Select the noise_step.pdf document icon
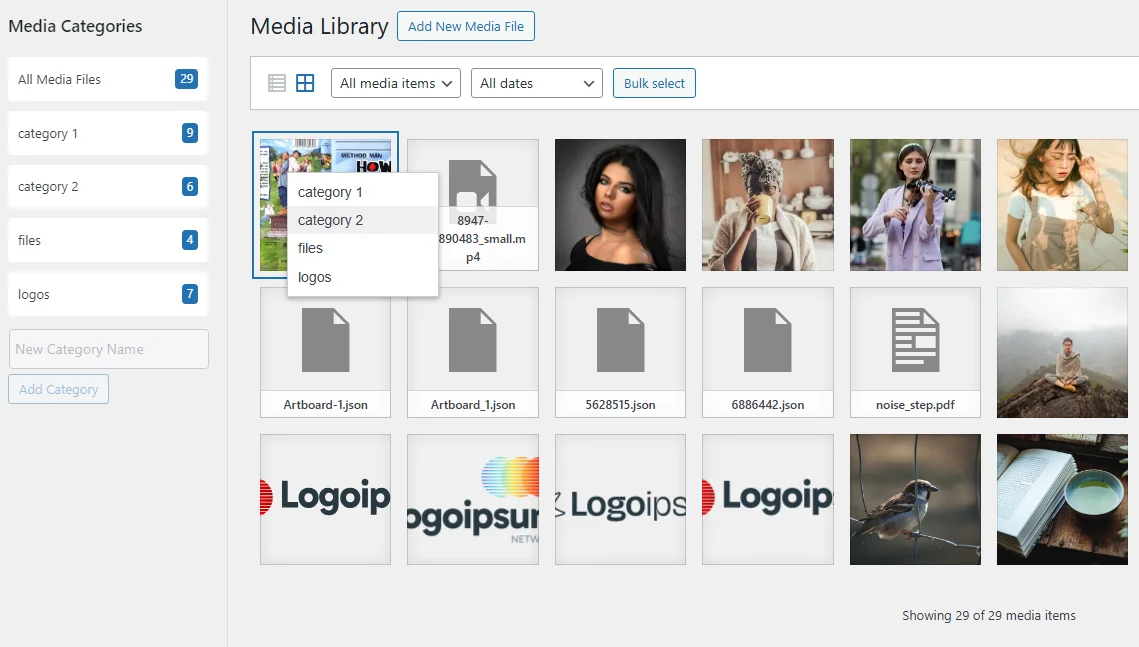This screenshot has width=1139, height=647. point(915,341)
